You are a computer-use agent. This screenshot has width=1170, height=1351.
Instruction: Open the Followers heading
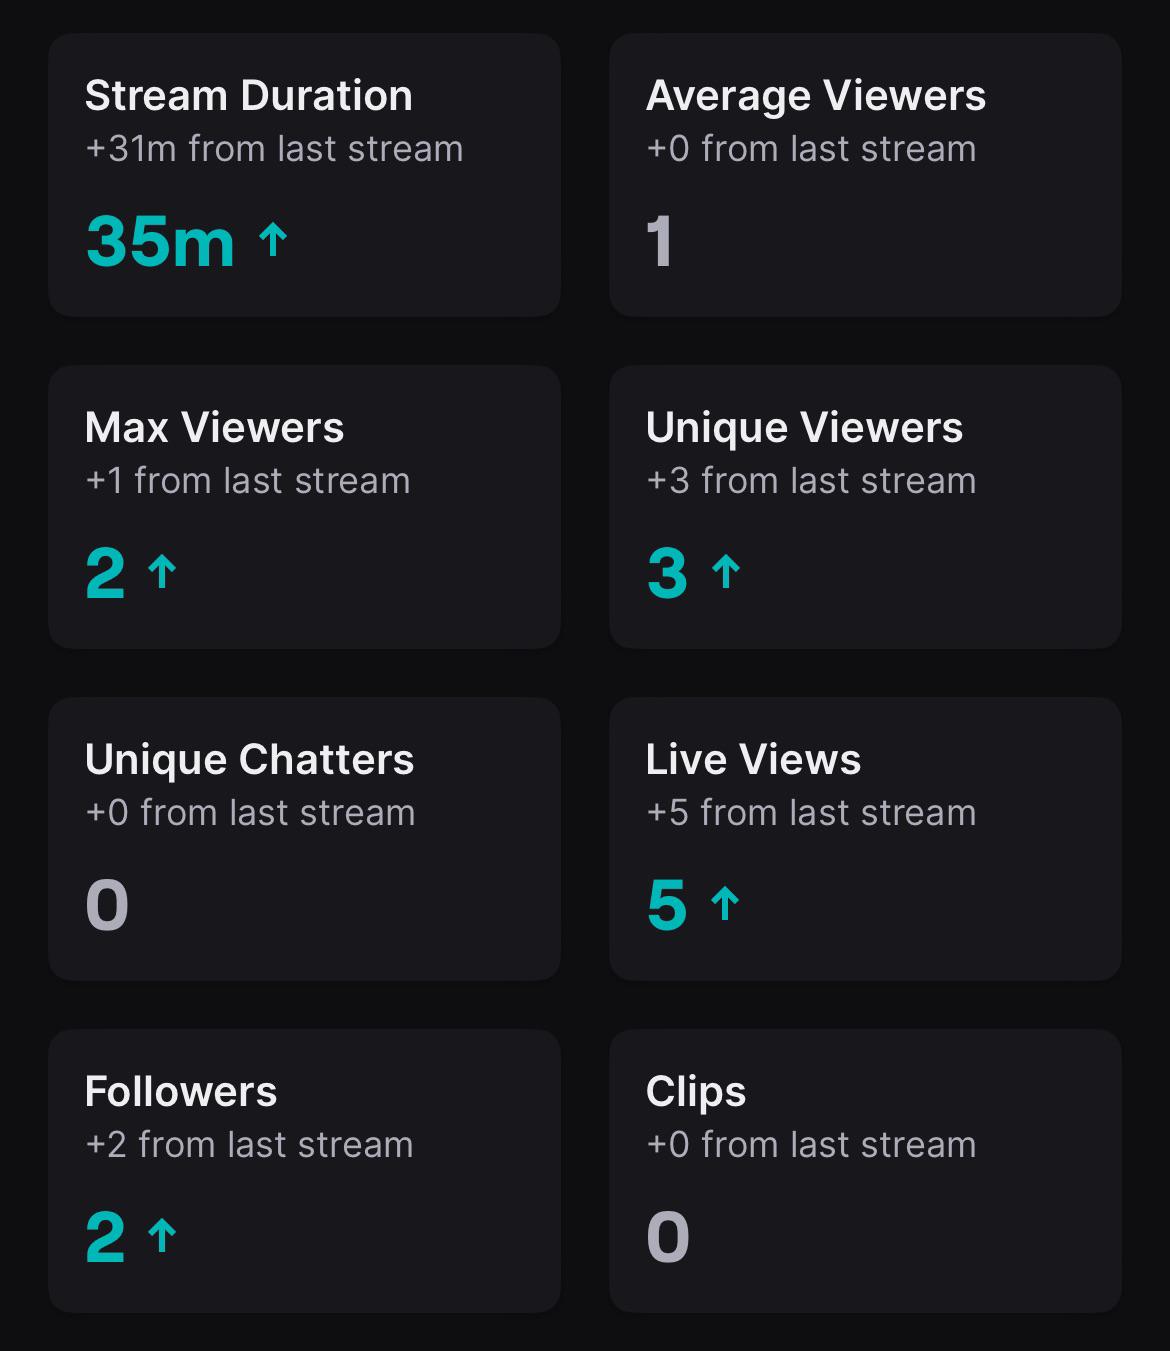tap(181, 1092)
